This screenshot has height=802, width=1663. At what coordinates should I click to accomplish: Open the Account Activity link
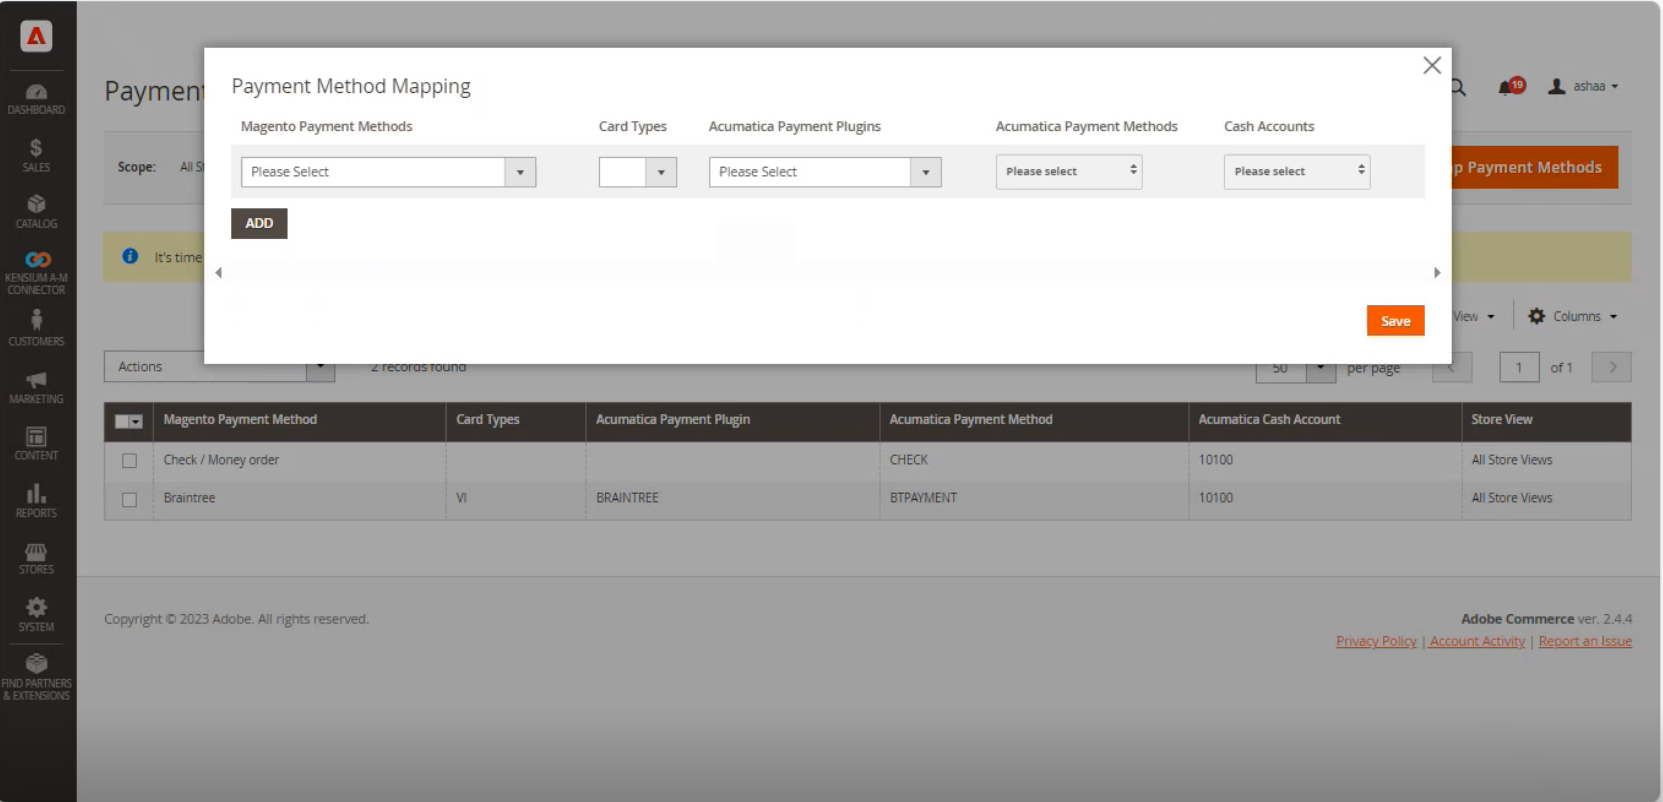[1477, 641]
